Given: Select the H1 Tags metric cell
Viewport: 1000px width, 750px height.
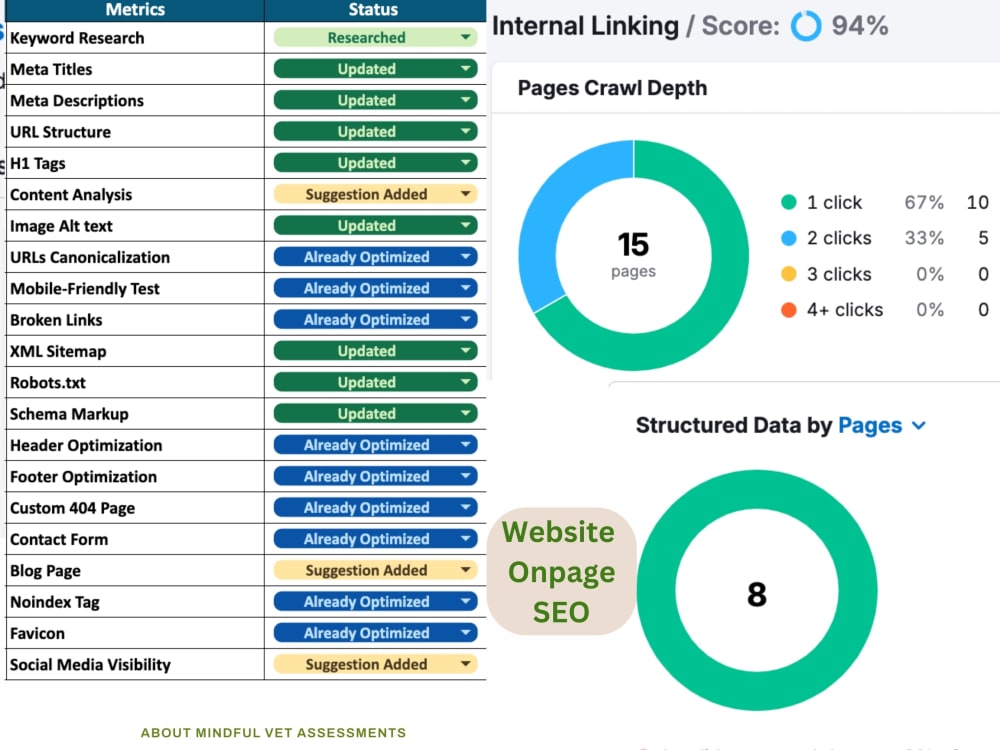Looking at the screenshot, I should pos(135,163).
